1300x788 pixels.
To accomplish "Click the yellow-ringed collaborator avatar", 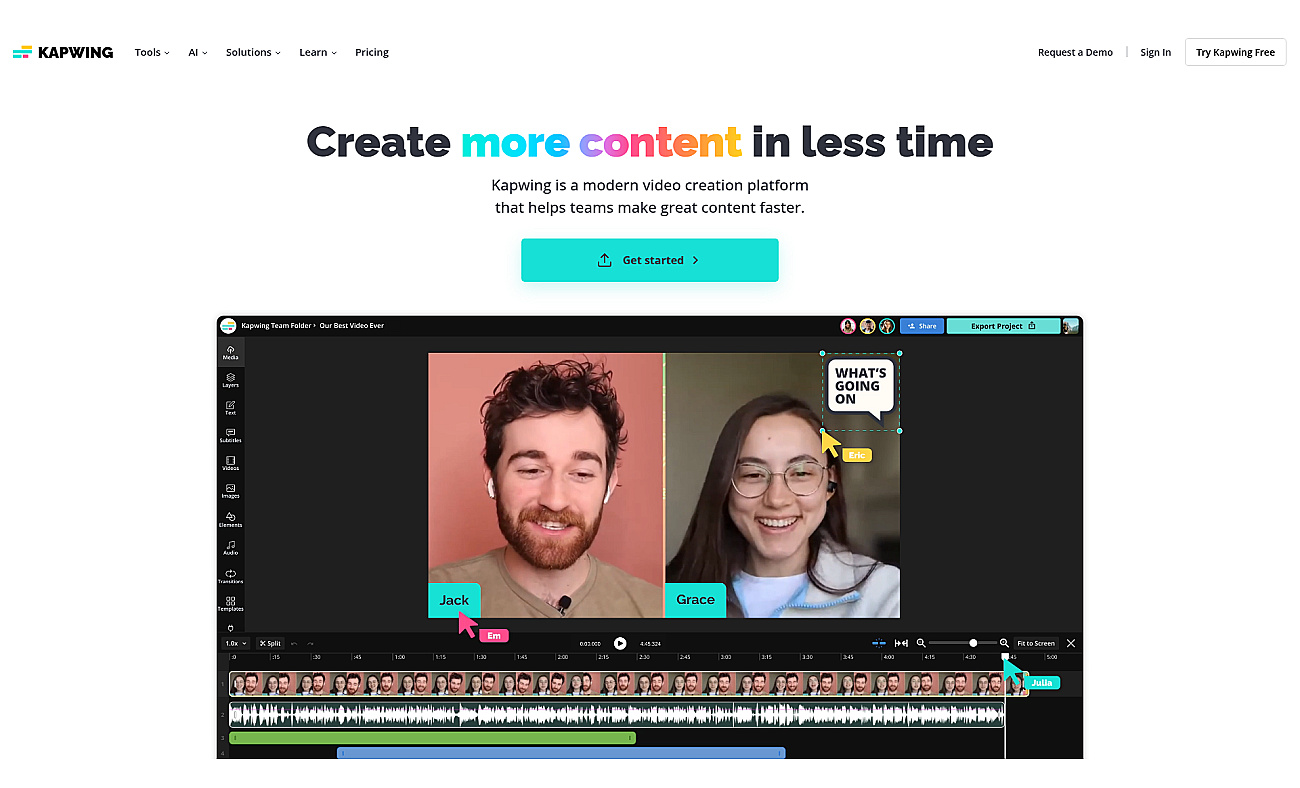I will tap(868, 326).
